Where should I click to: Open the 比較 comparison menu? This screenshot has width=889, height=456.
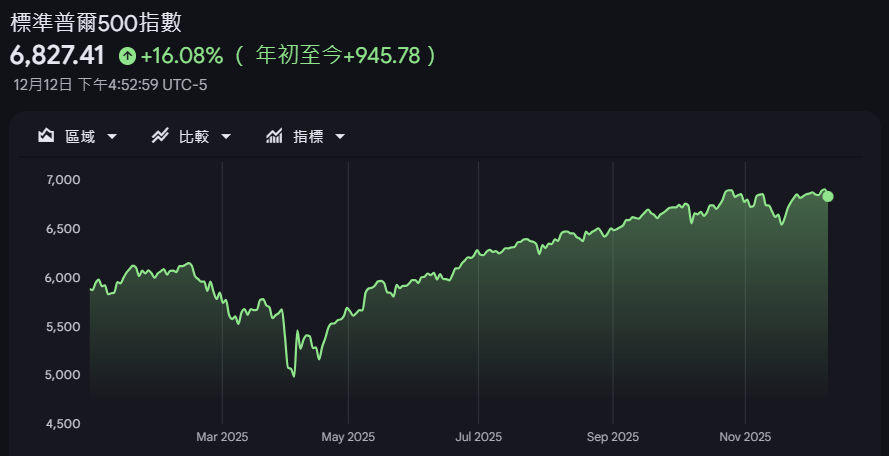[192, 136]
